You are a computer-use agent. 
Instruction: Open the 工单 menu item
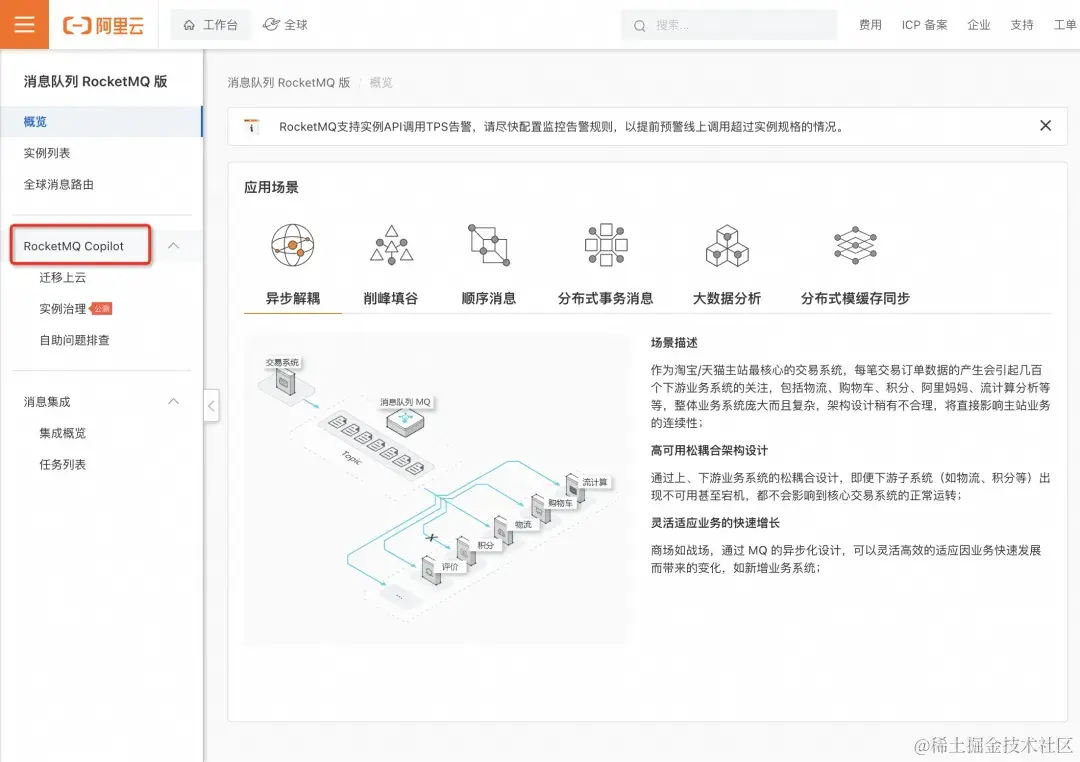click(1066, 24)
